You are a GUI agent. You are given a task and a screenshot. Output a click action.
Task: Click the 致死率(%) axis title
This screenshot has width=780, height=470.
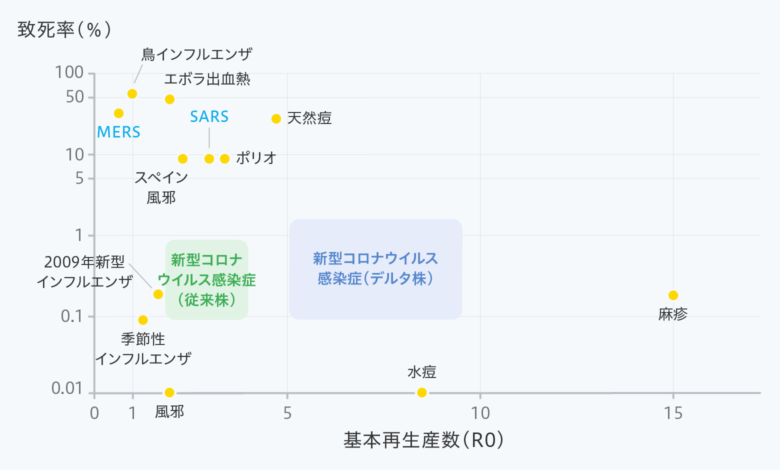(64, 30)
